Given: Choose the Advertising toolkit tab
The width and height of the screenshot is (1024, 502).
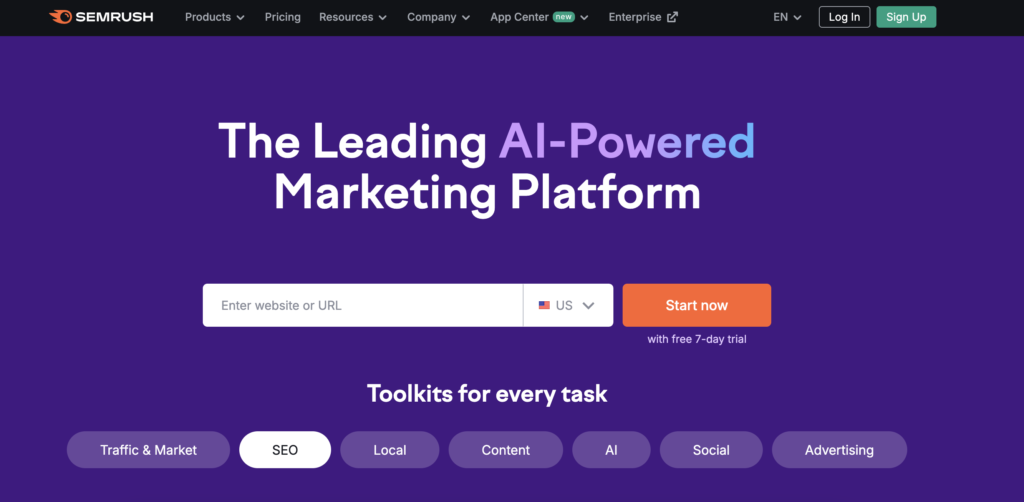Looking at the screenshot, I should pos(839,450).
